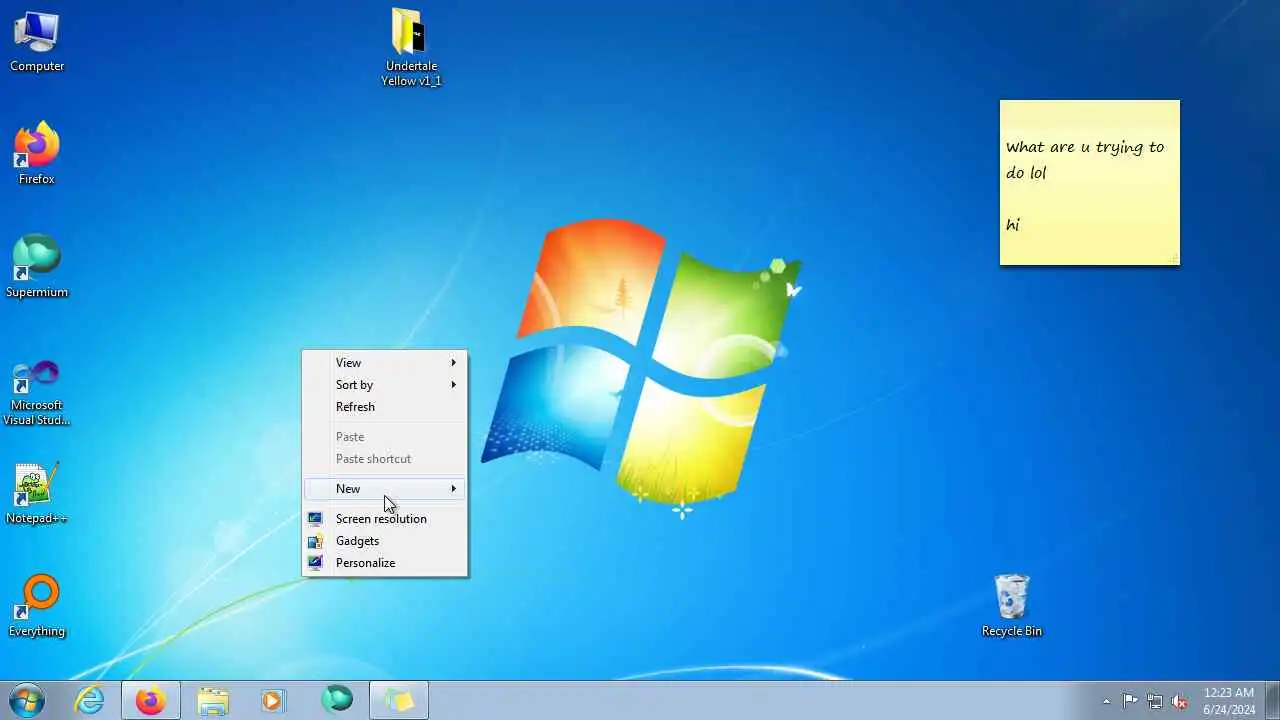Activate Sticky Notes taskbar button

399,701
